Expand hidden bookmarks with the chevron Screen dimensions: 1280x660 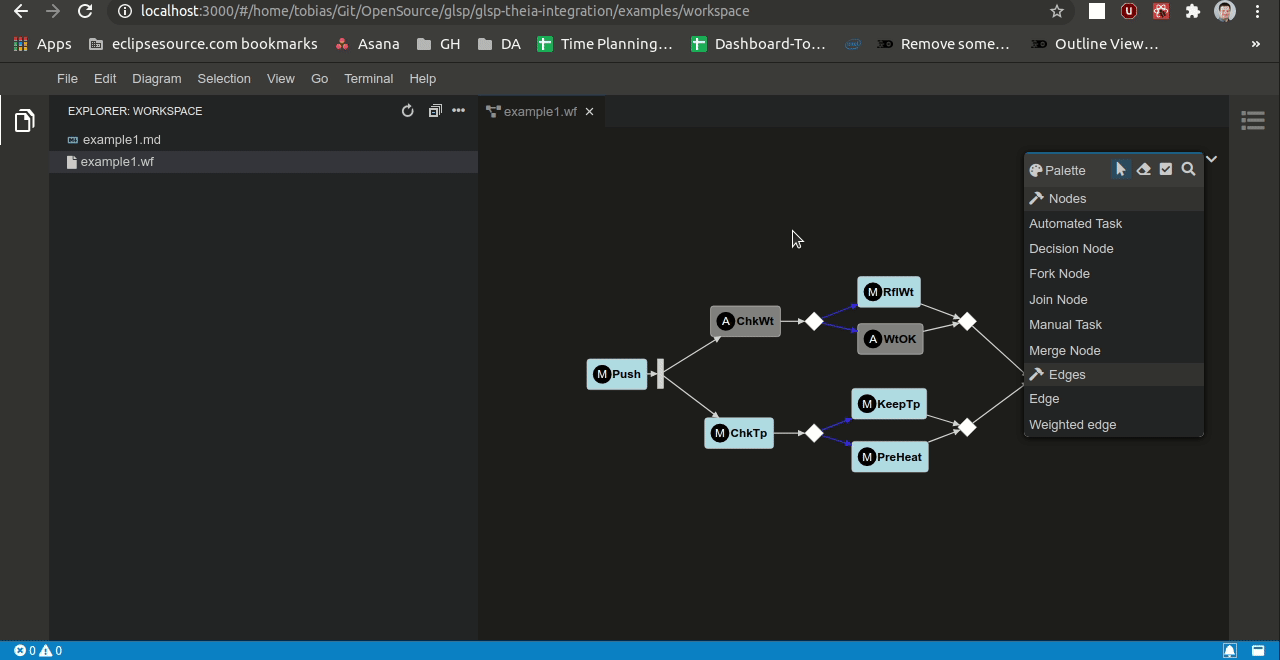point(1254,43)
